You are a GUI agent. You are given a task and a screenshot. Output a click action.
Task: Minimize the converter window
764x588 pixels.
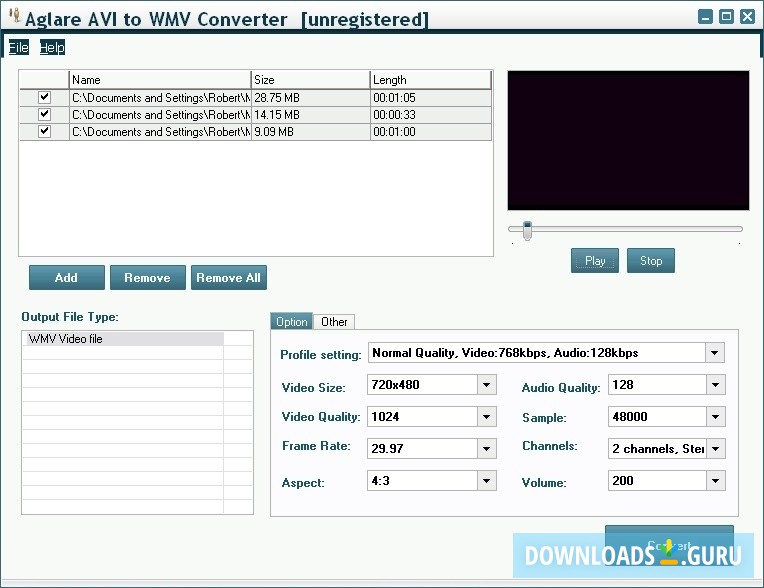tap(705, 17)
